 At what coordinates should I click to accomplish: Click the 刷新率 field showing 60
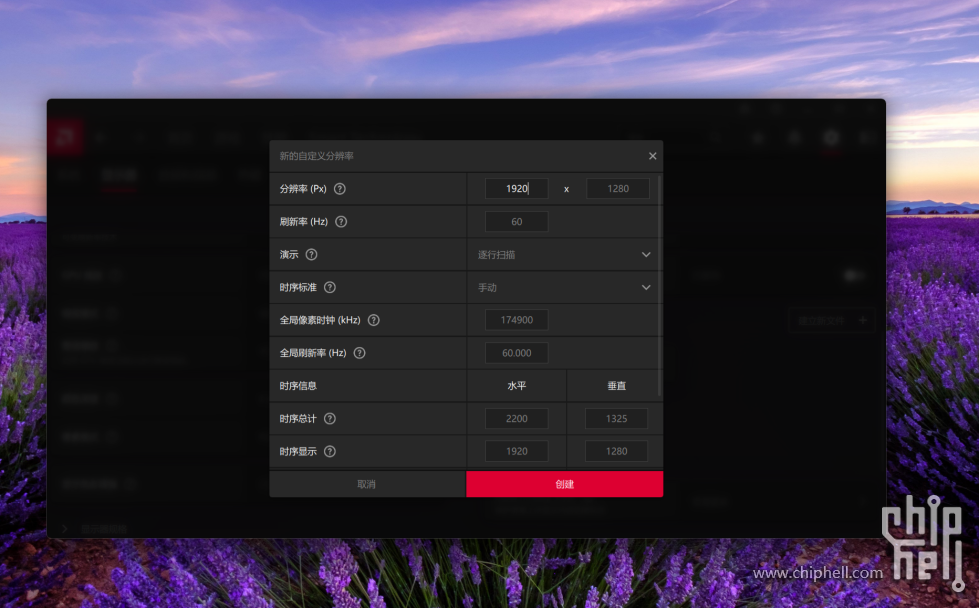click(516, 222)
